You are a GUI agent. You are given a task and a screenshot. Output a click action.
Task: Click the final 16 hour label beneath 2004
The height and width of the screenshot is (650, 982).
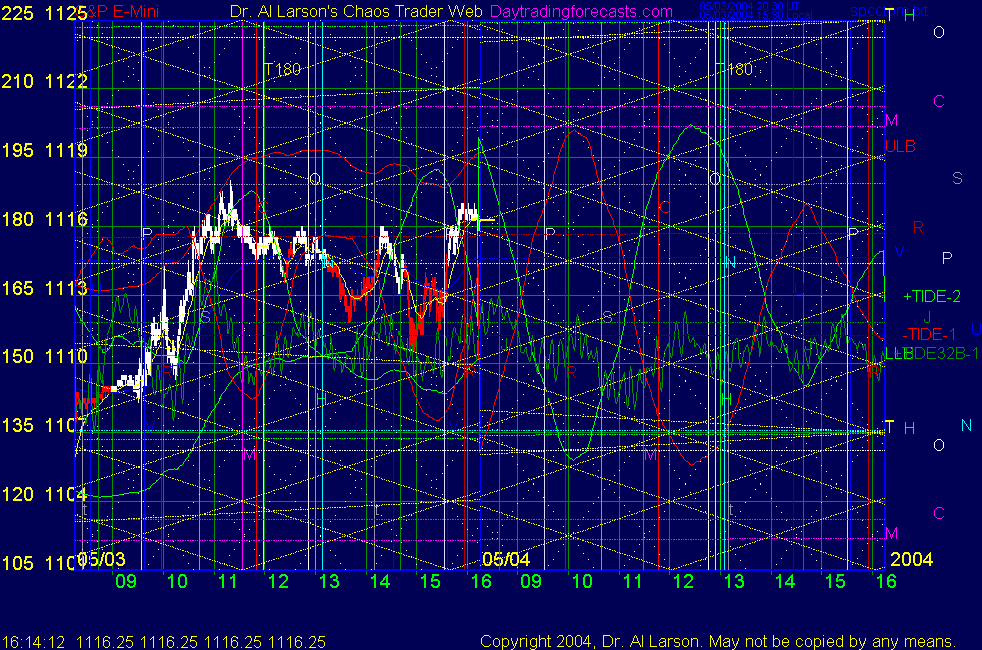pos(886,581)
